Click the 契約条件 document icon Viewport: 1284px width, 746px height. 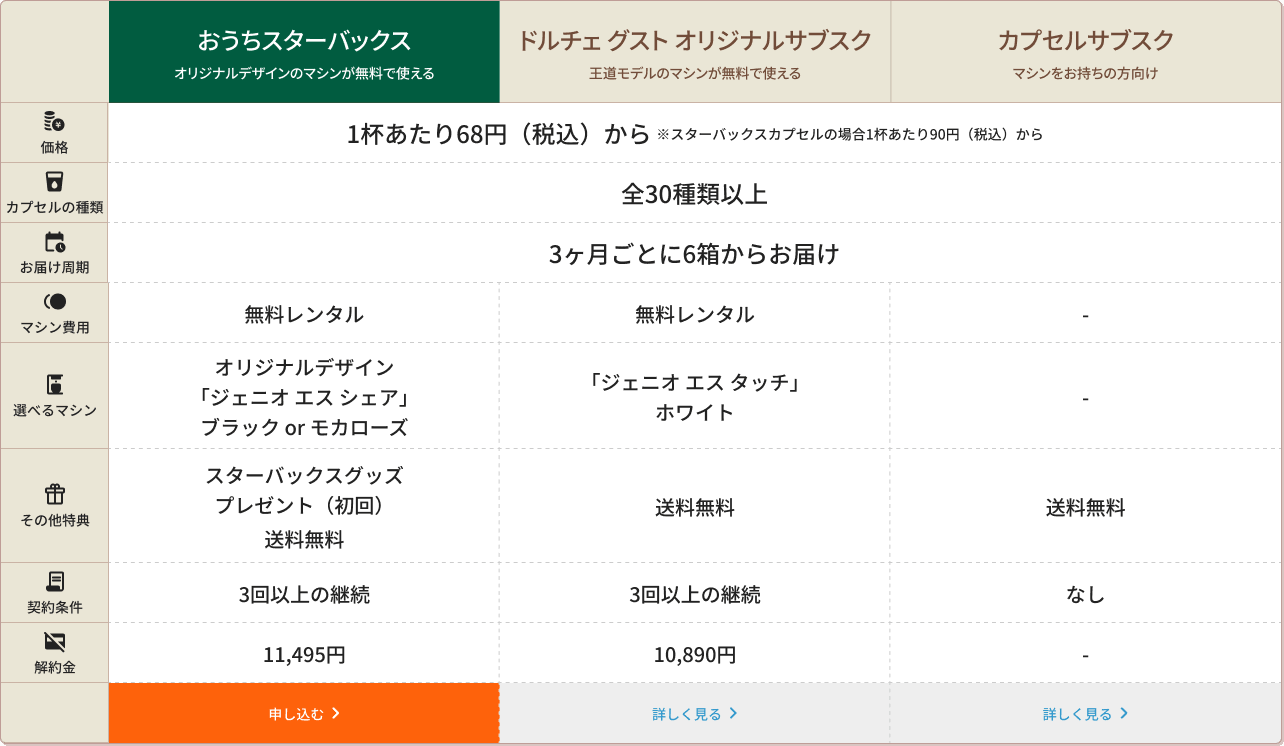click(x=55, y=582)
